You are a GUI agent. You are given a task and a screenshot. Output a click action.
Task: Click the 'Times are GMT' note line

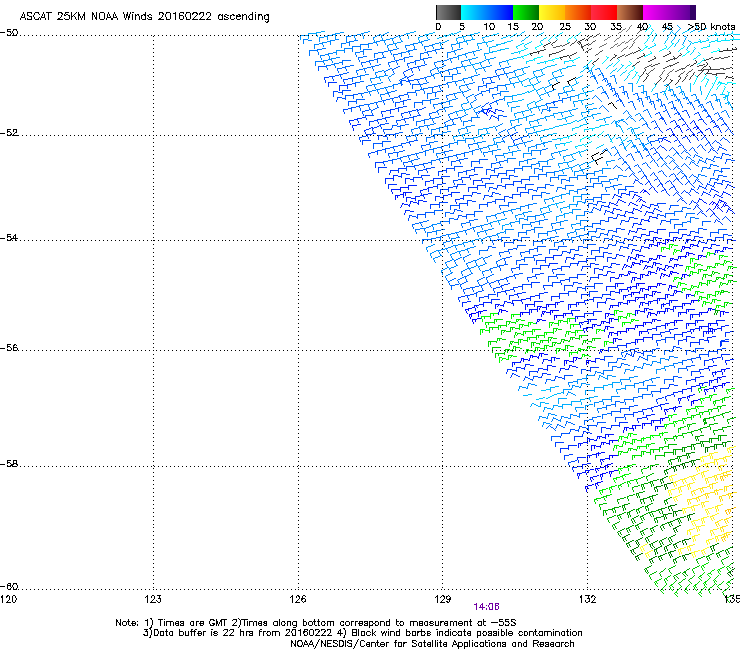pyautogui.click(x=316, y=623)
